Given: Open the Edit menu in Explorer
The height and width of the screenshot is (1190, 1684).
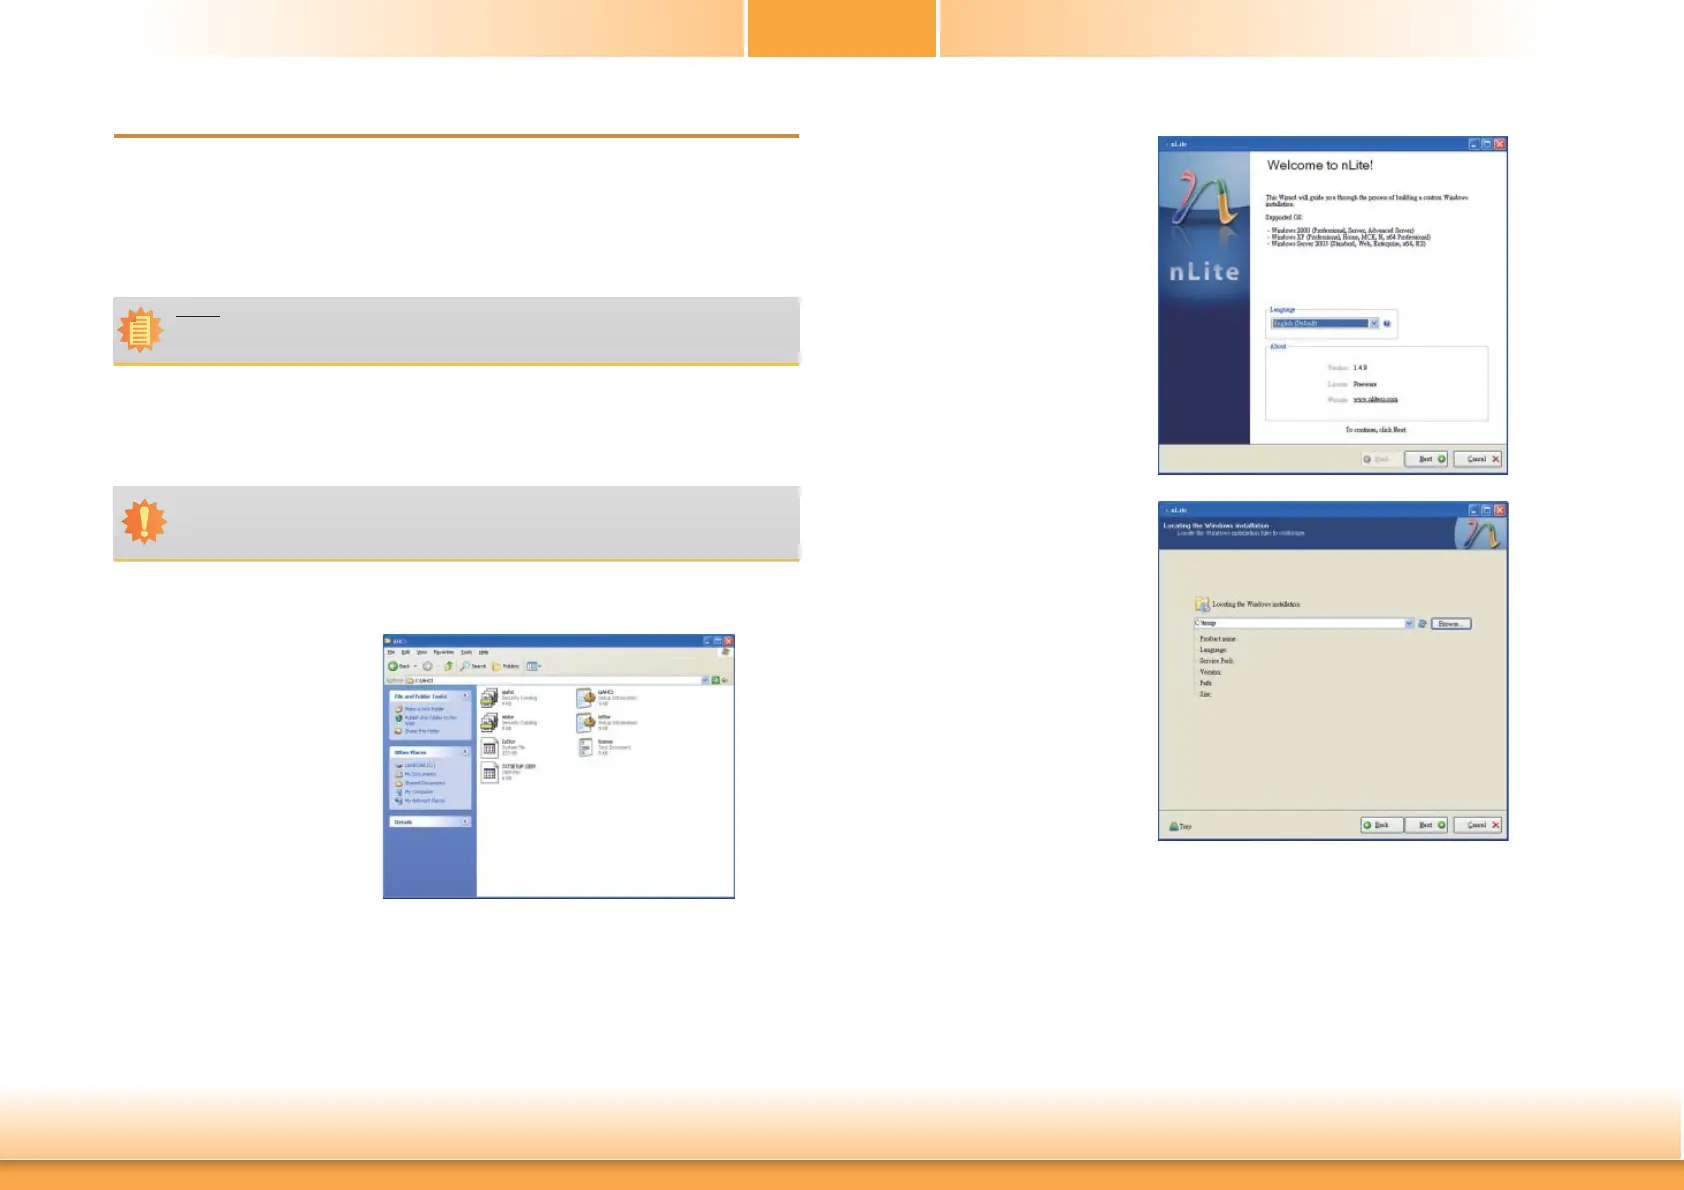Looking at the screenshot, I should [406, 652].
